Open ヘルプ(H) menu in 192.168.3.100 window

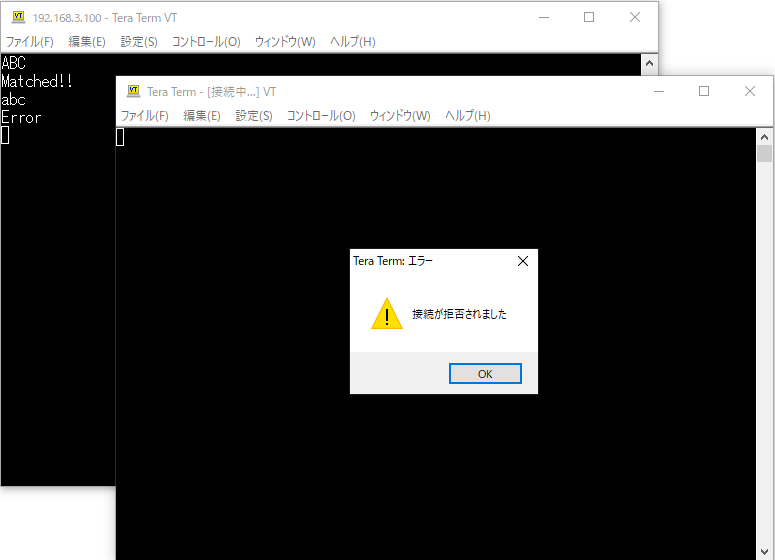click(352, 42)
